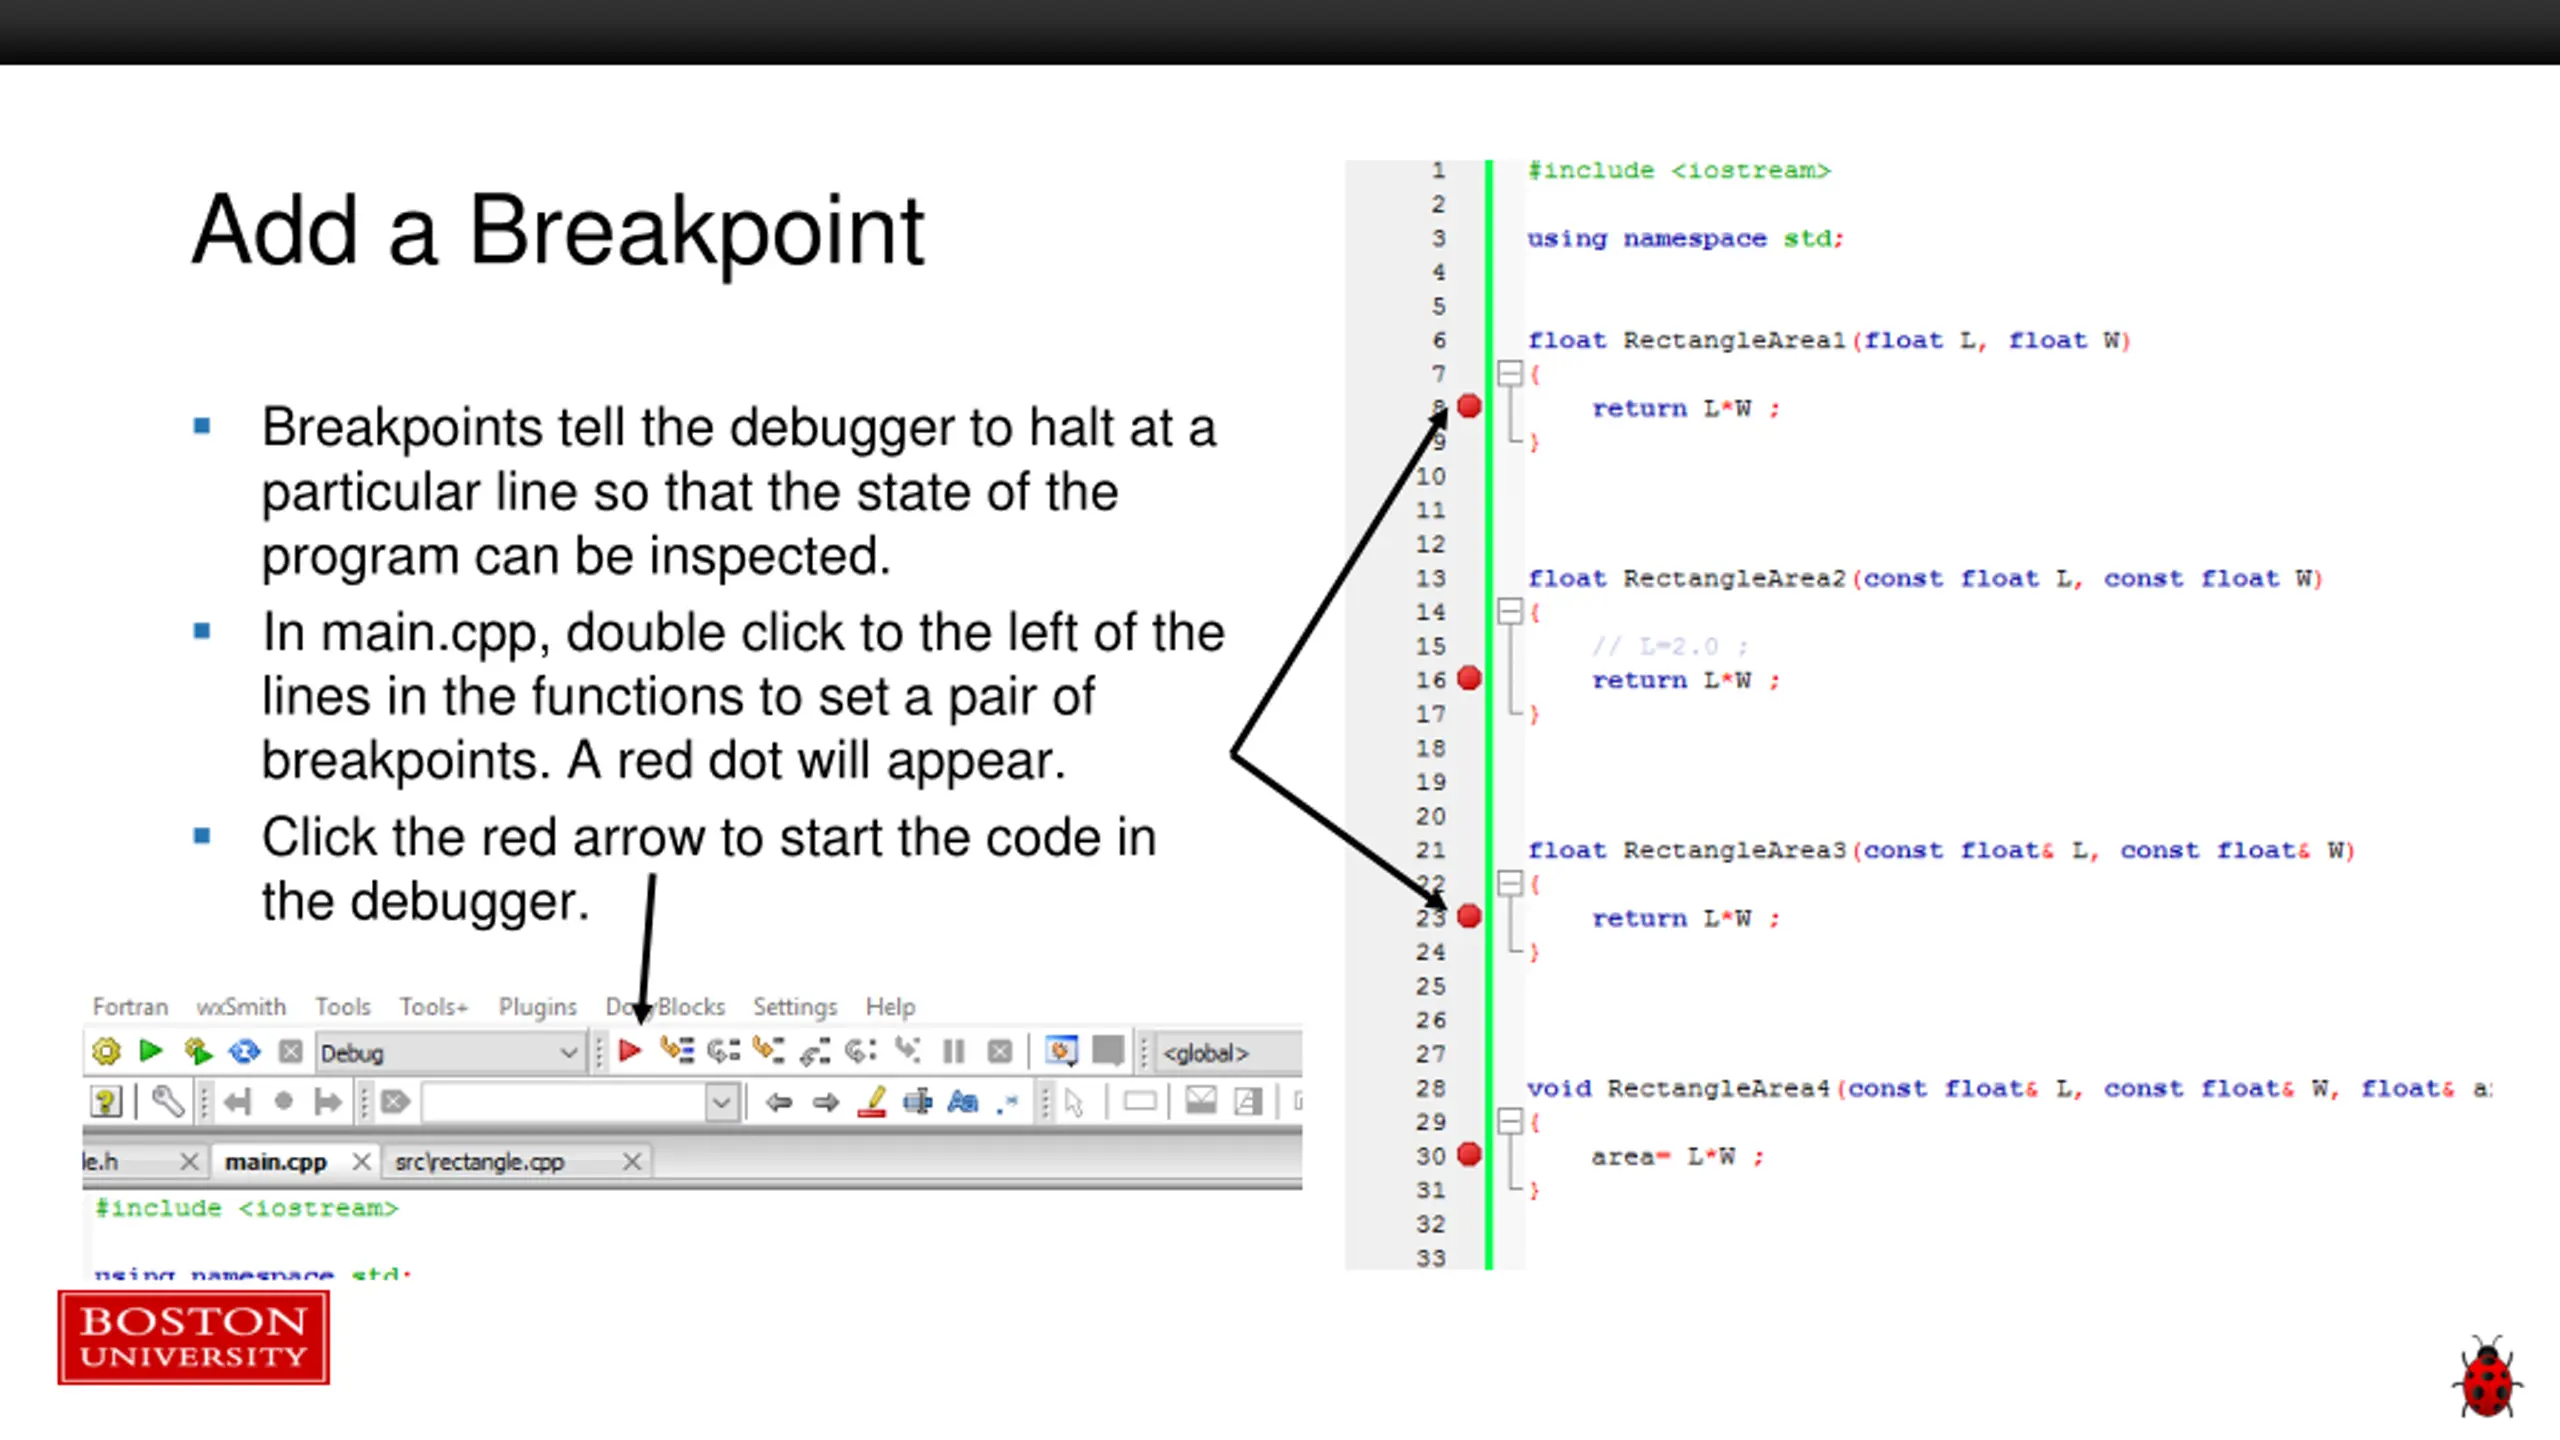Toggle regex search icon
2560x1440 pixels.
1008,1102
